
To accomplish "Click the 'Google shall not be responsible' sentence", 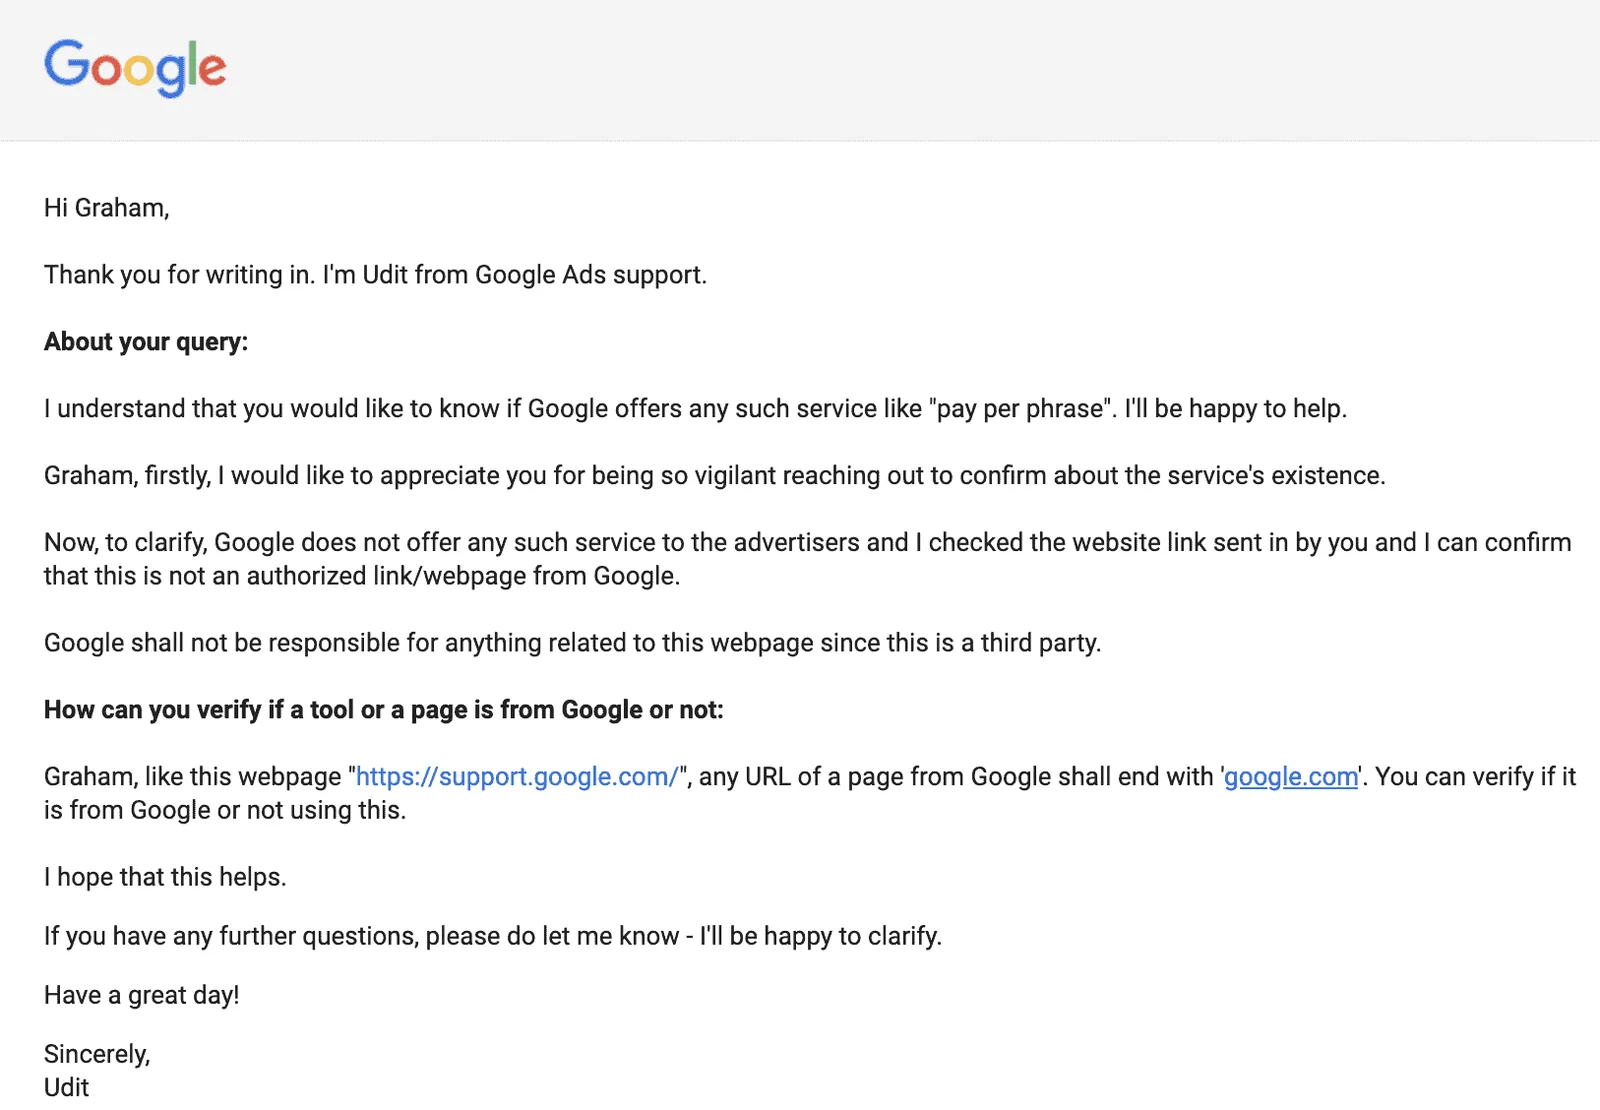I will tap(573, 643).
